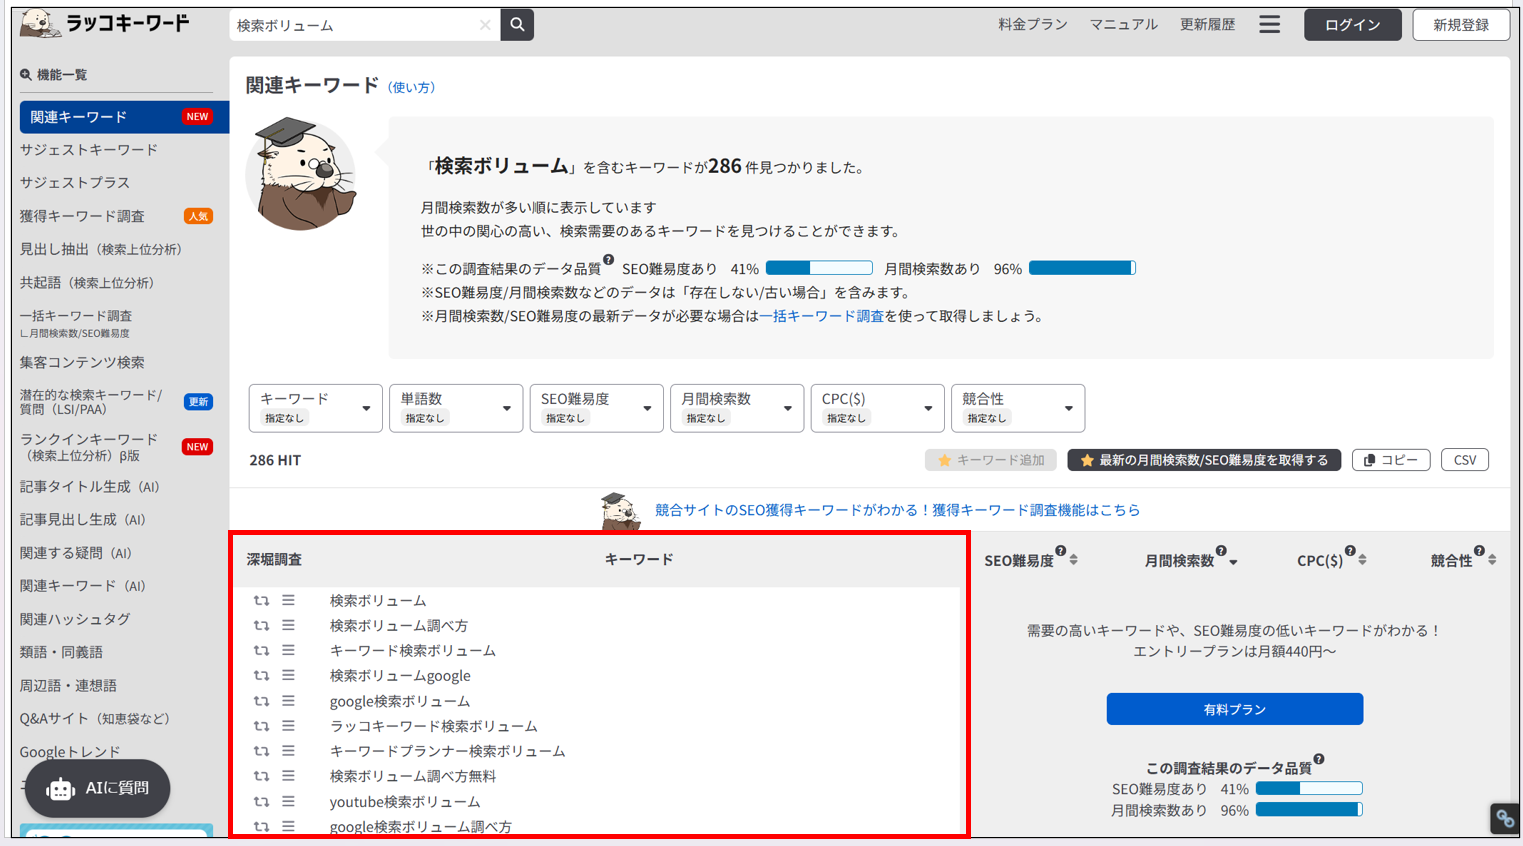Click the list icon for google検索ボリューム row
This screenshot has height=846, width=1523.
coord(288,701)
